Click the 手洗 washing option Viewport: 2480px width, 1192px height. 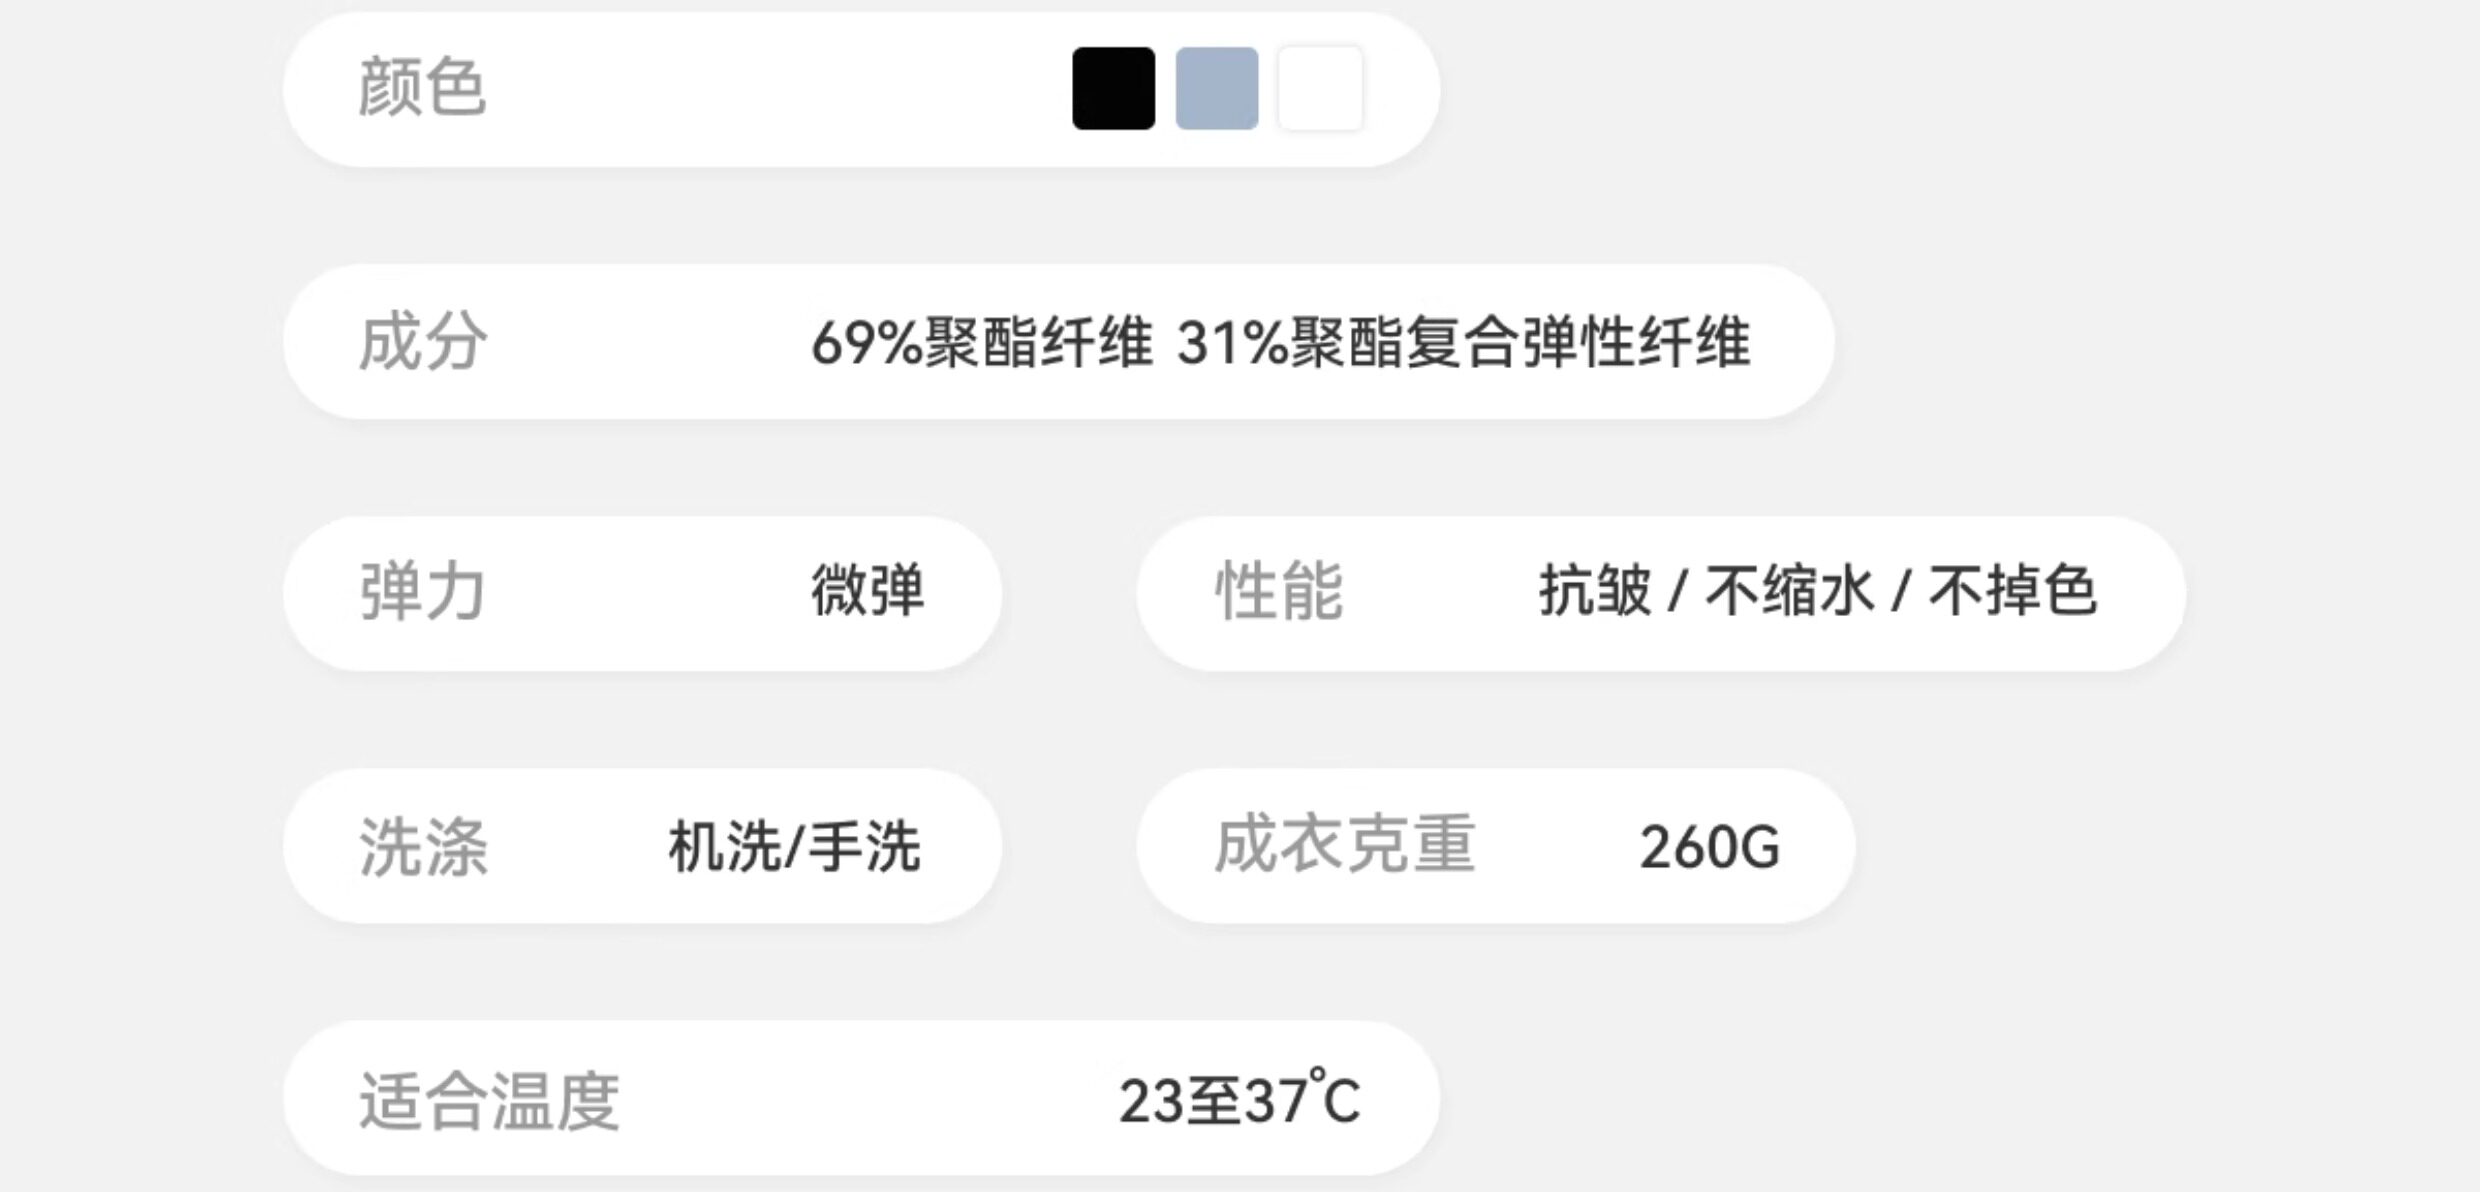[x=864, y=847]
